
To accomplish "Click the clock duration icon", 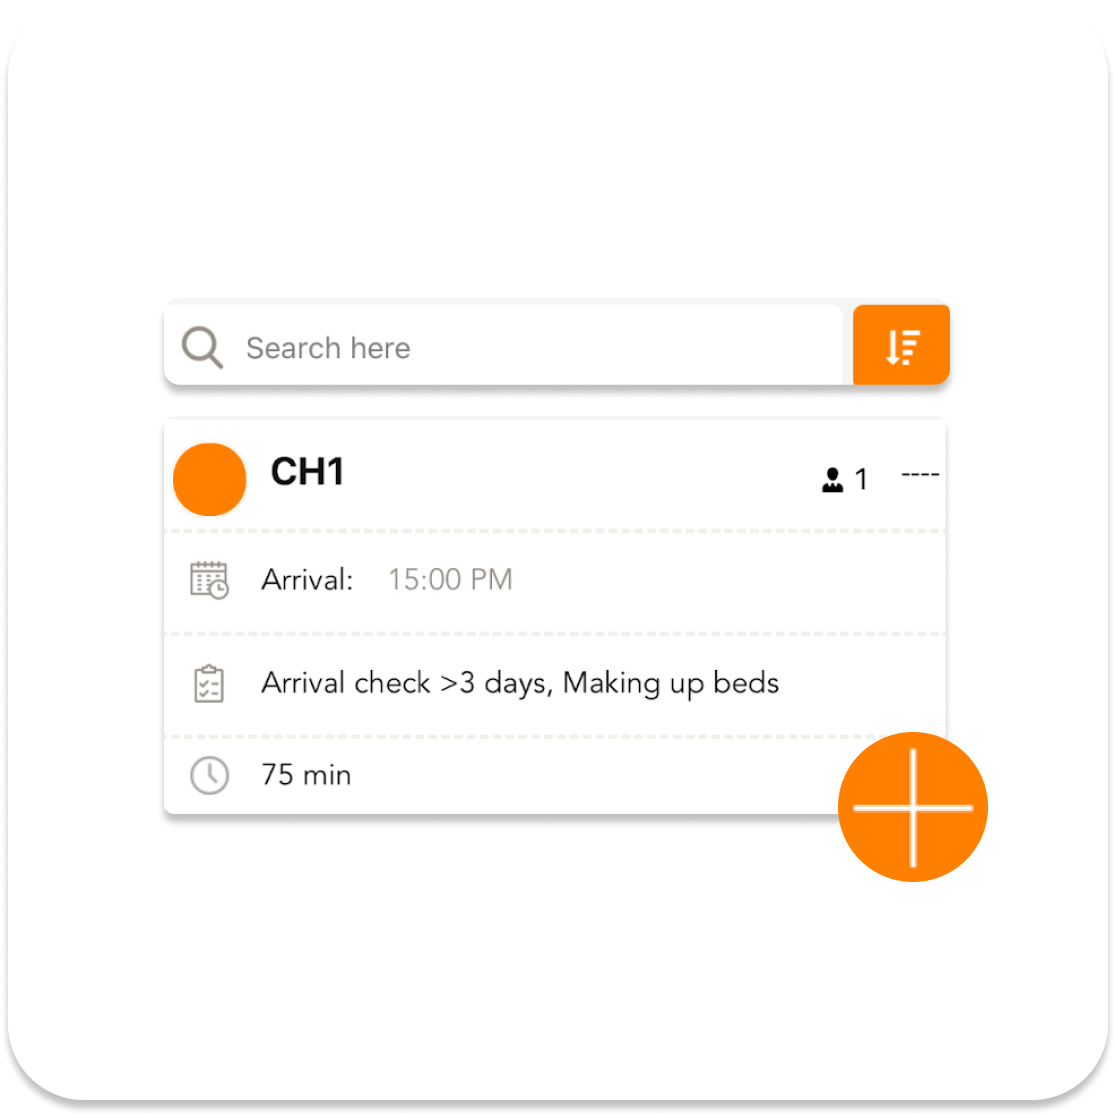I will click(x=209, y=775).
